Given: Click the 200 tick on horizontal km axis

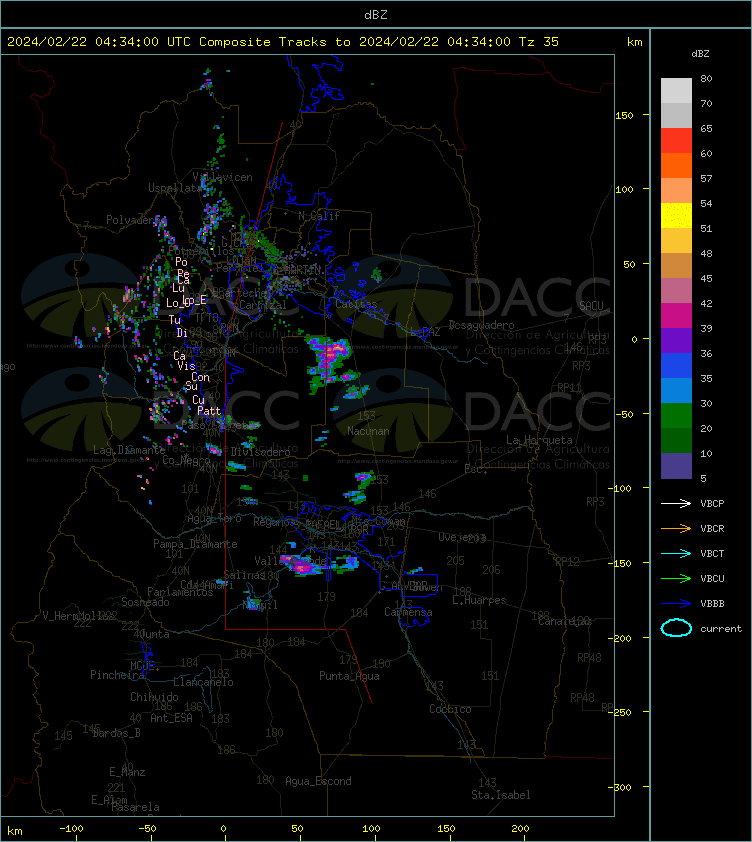Looking at the screenshot, I should pos(520,828).
